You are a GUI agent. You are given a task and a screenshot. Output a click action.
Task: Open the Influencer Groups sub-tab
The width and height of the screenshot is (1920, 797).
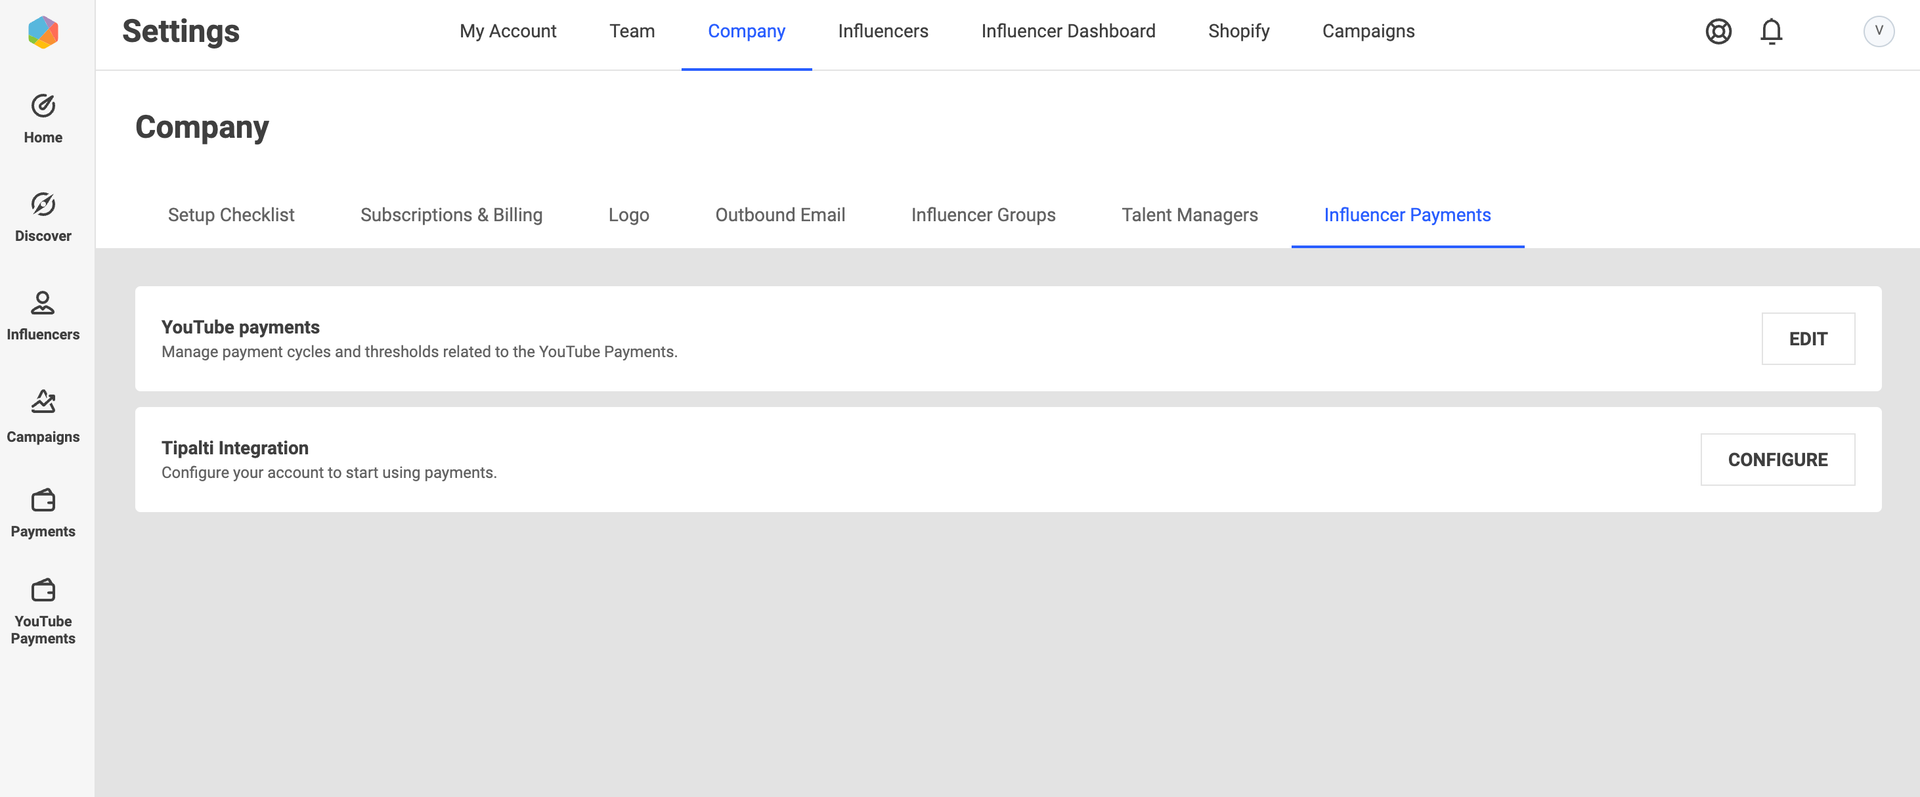pyautogui.click(x=983, y=215)
